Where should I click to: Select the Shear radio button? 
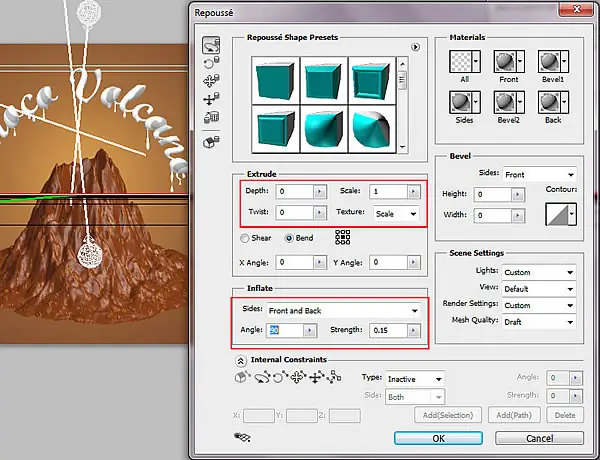244,238
